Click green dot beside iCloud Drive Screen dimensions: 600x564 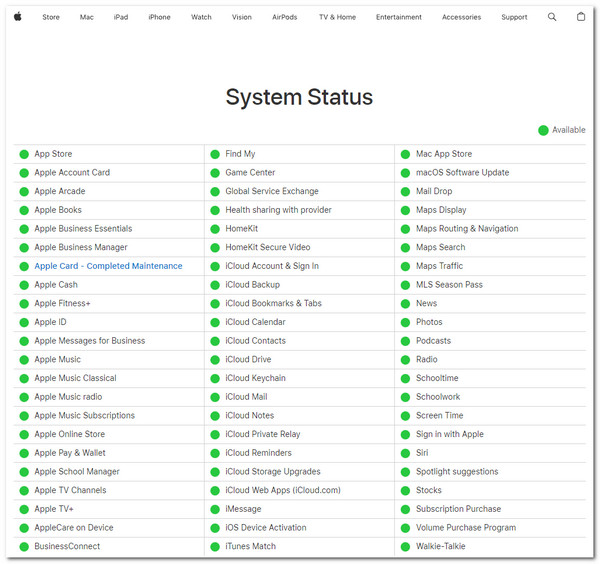(x=215, y=360)
